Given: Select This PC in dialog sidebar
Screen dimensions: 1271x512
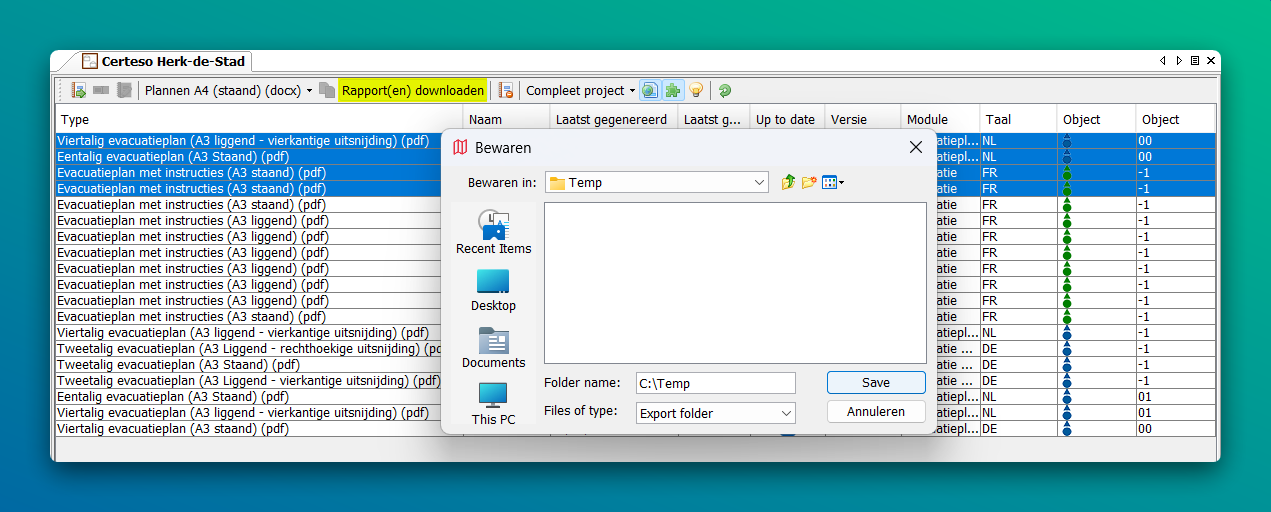Looking at the screenshot, I should (493, 404).
